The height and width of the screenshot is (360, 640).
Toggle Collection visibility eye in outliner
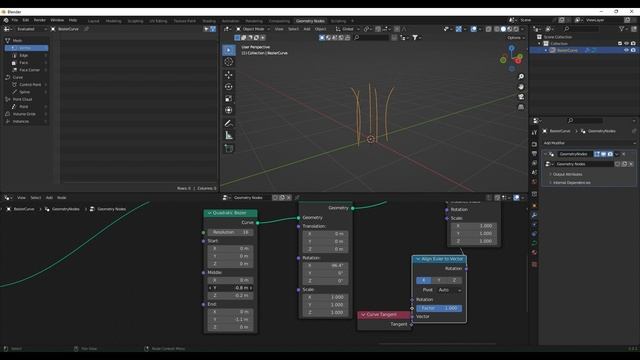click(626, 43)
